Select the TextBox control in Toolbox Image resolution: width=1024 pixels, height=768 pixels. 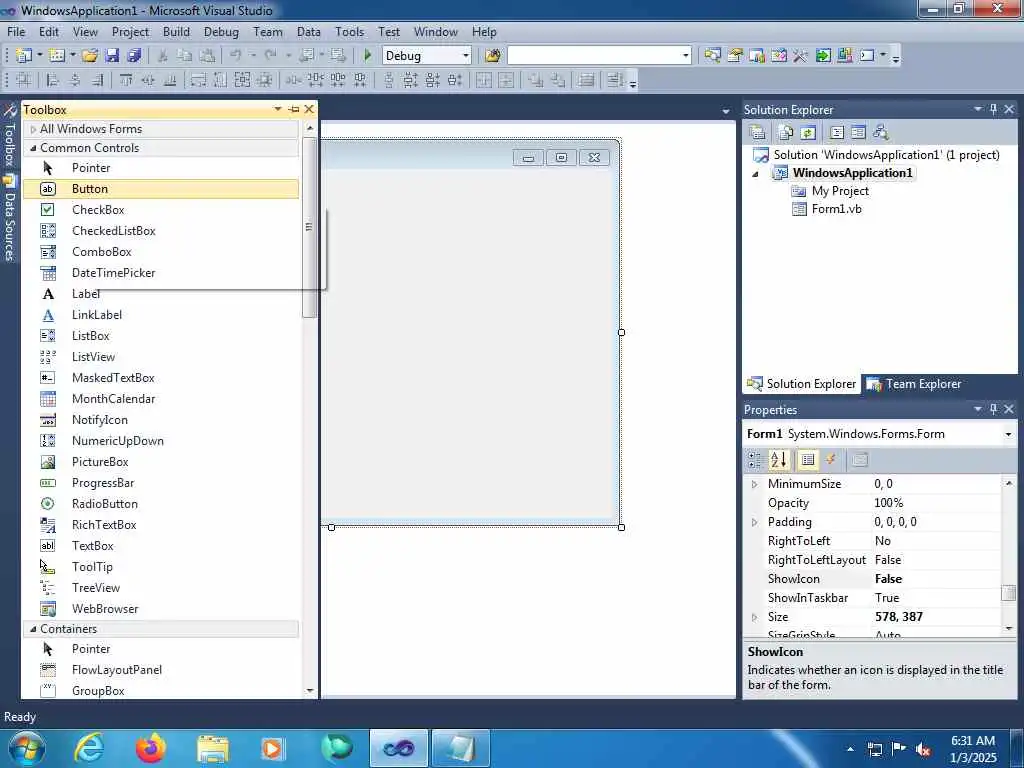[x=161, y=545]
